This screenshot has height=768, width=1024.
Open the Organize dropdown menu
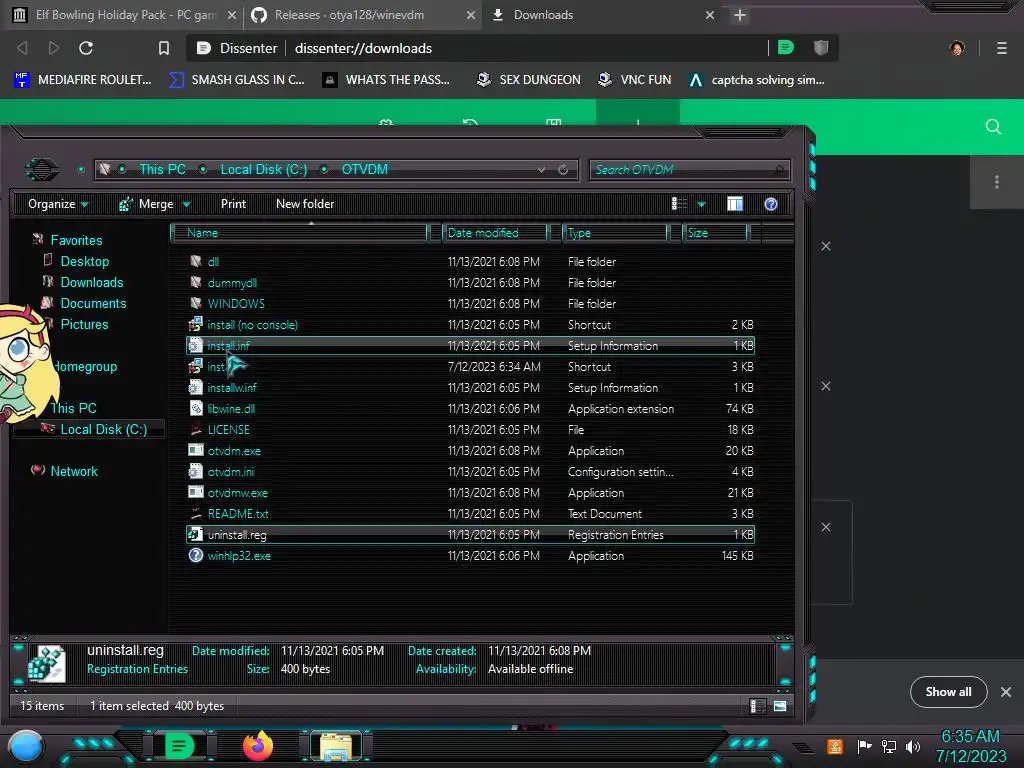(58, 204)
